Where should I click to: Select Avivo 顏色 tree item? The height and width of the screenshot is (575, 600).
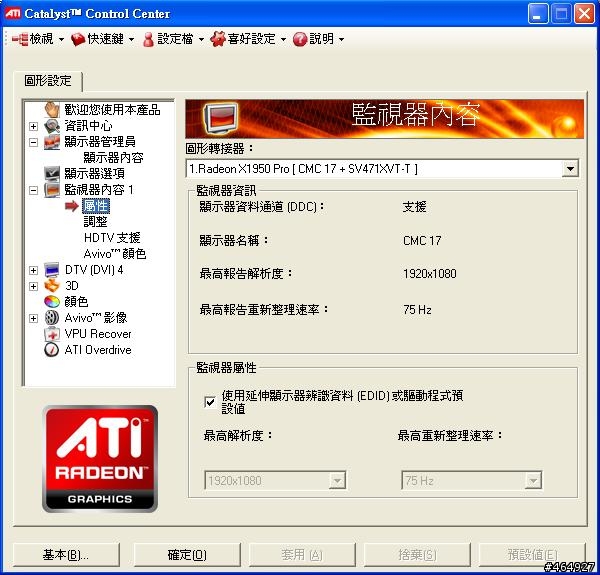click(x=114, y=254)
